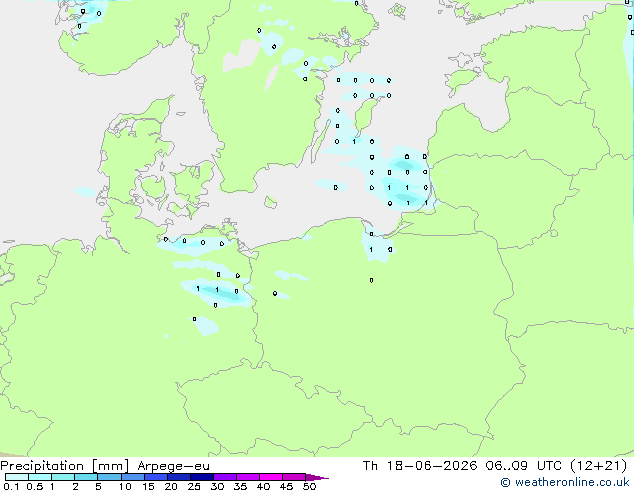
Task: Click the '06..09 UTC' time range text
Action: (x=524, y=466)
